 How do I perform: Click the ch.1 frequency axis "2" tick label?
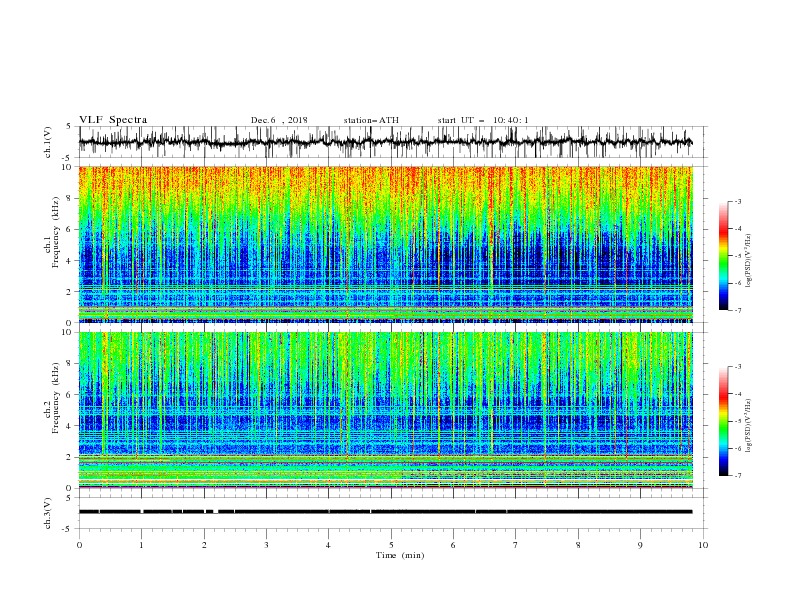71,292
